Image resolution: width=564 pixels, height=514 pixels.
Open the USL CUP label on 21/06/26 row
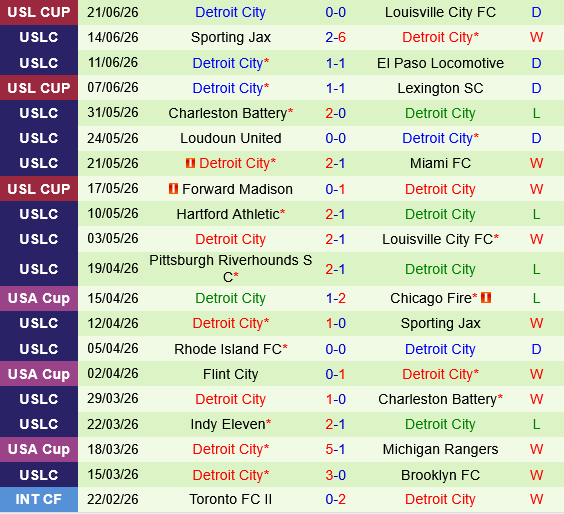[x=39, y=12]
